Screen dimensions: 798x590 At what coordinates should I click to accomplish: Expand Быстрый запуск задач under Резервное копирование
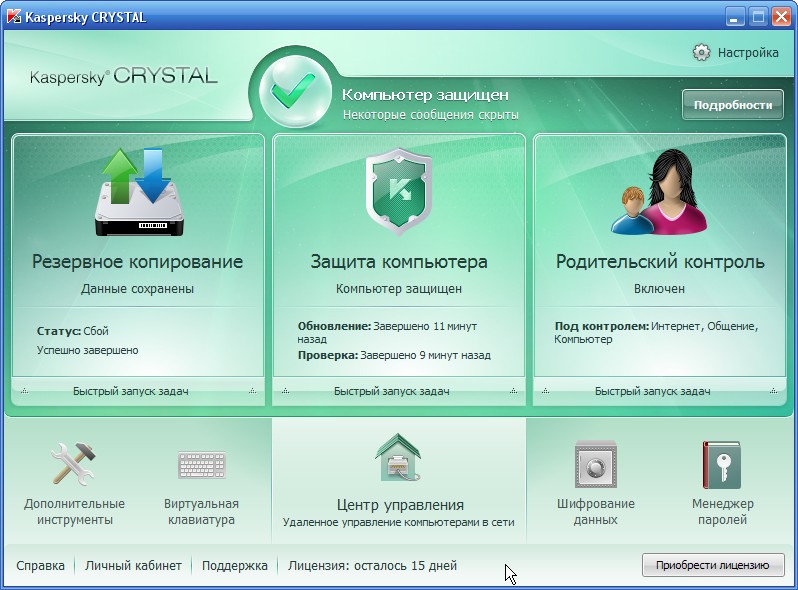coord(138,391)
